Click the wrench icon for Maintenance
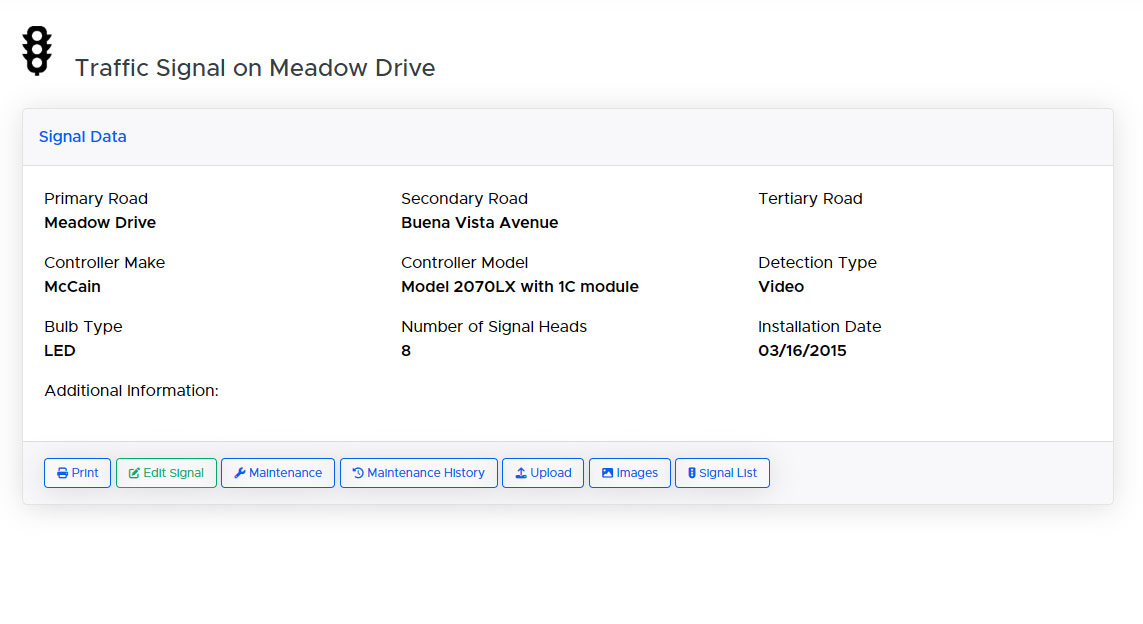The height and width of the screenshot is (624, 1143). pyautogui.click(x=239, y=473)
